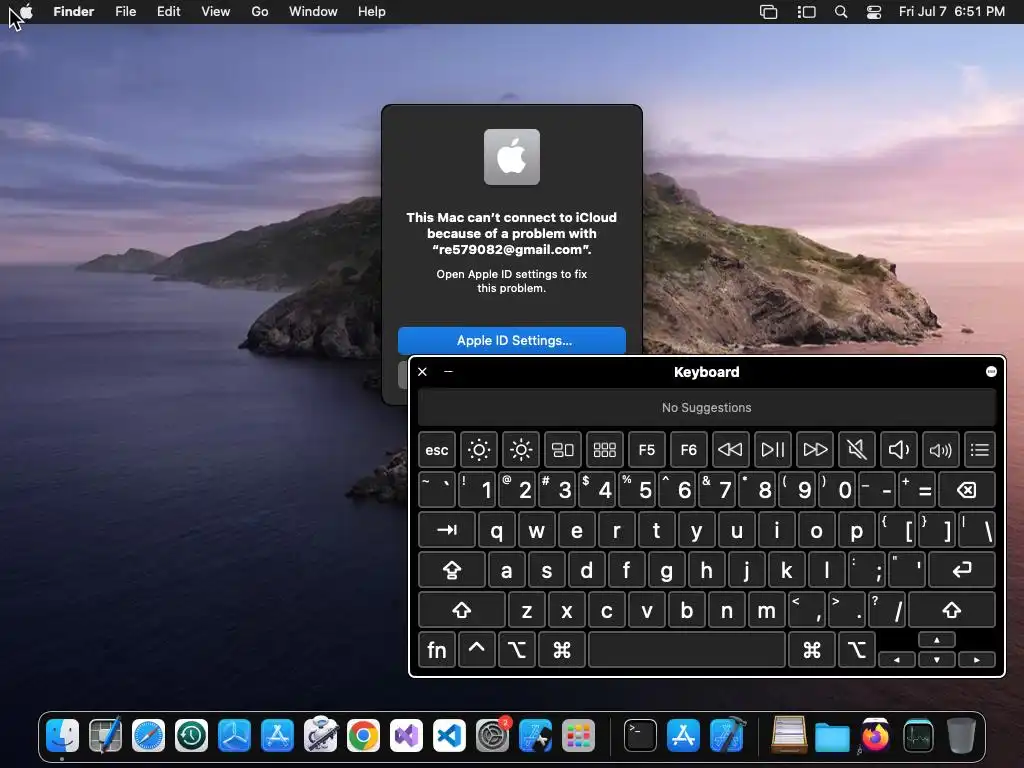1024x768 pixels.
Task: Tap the down arrow key
Action: pos(936,660)
